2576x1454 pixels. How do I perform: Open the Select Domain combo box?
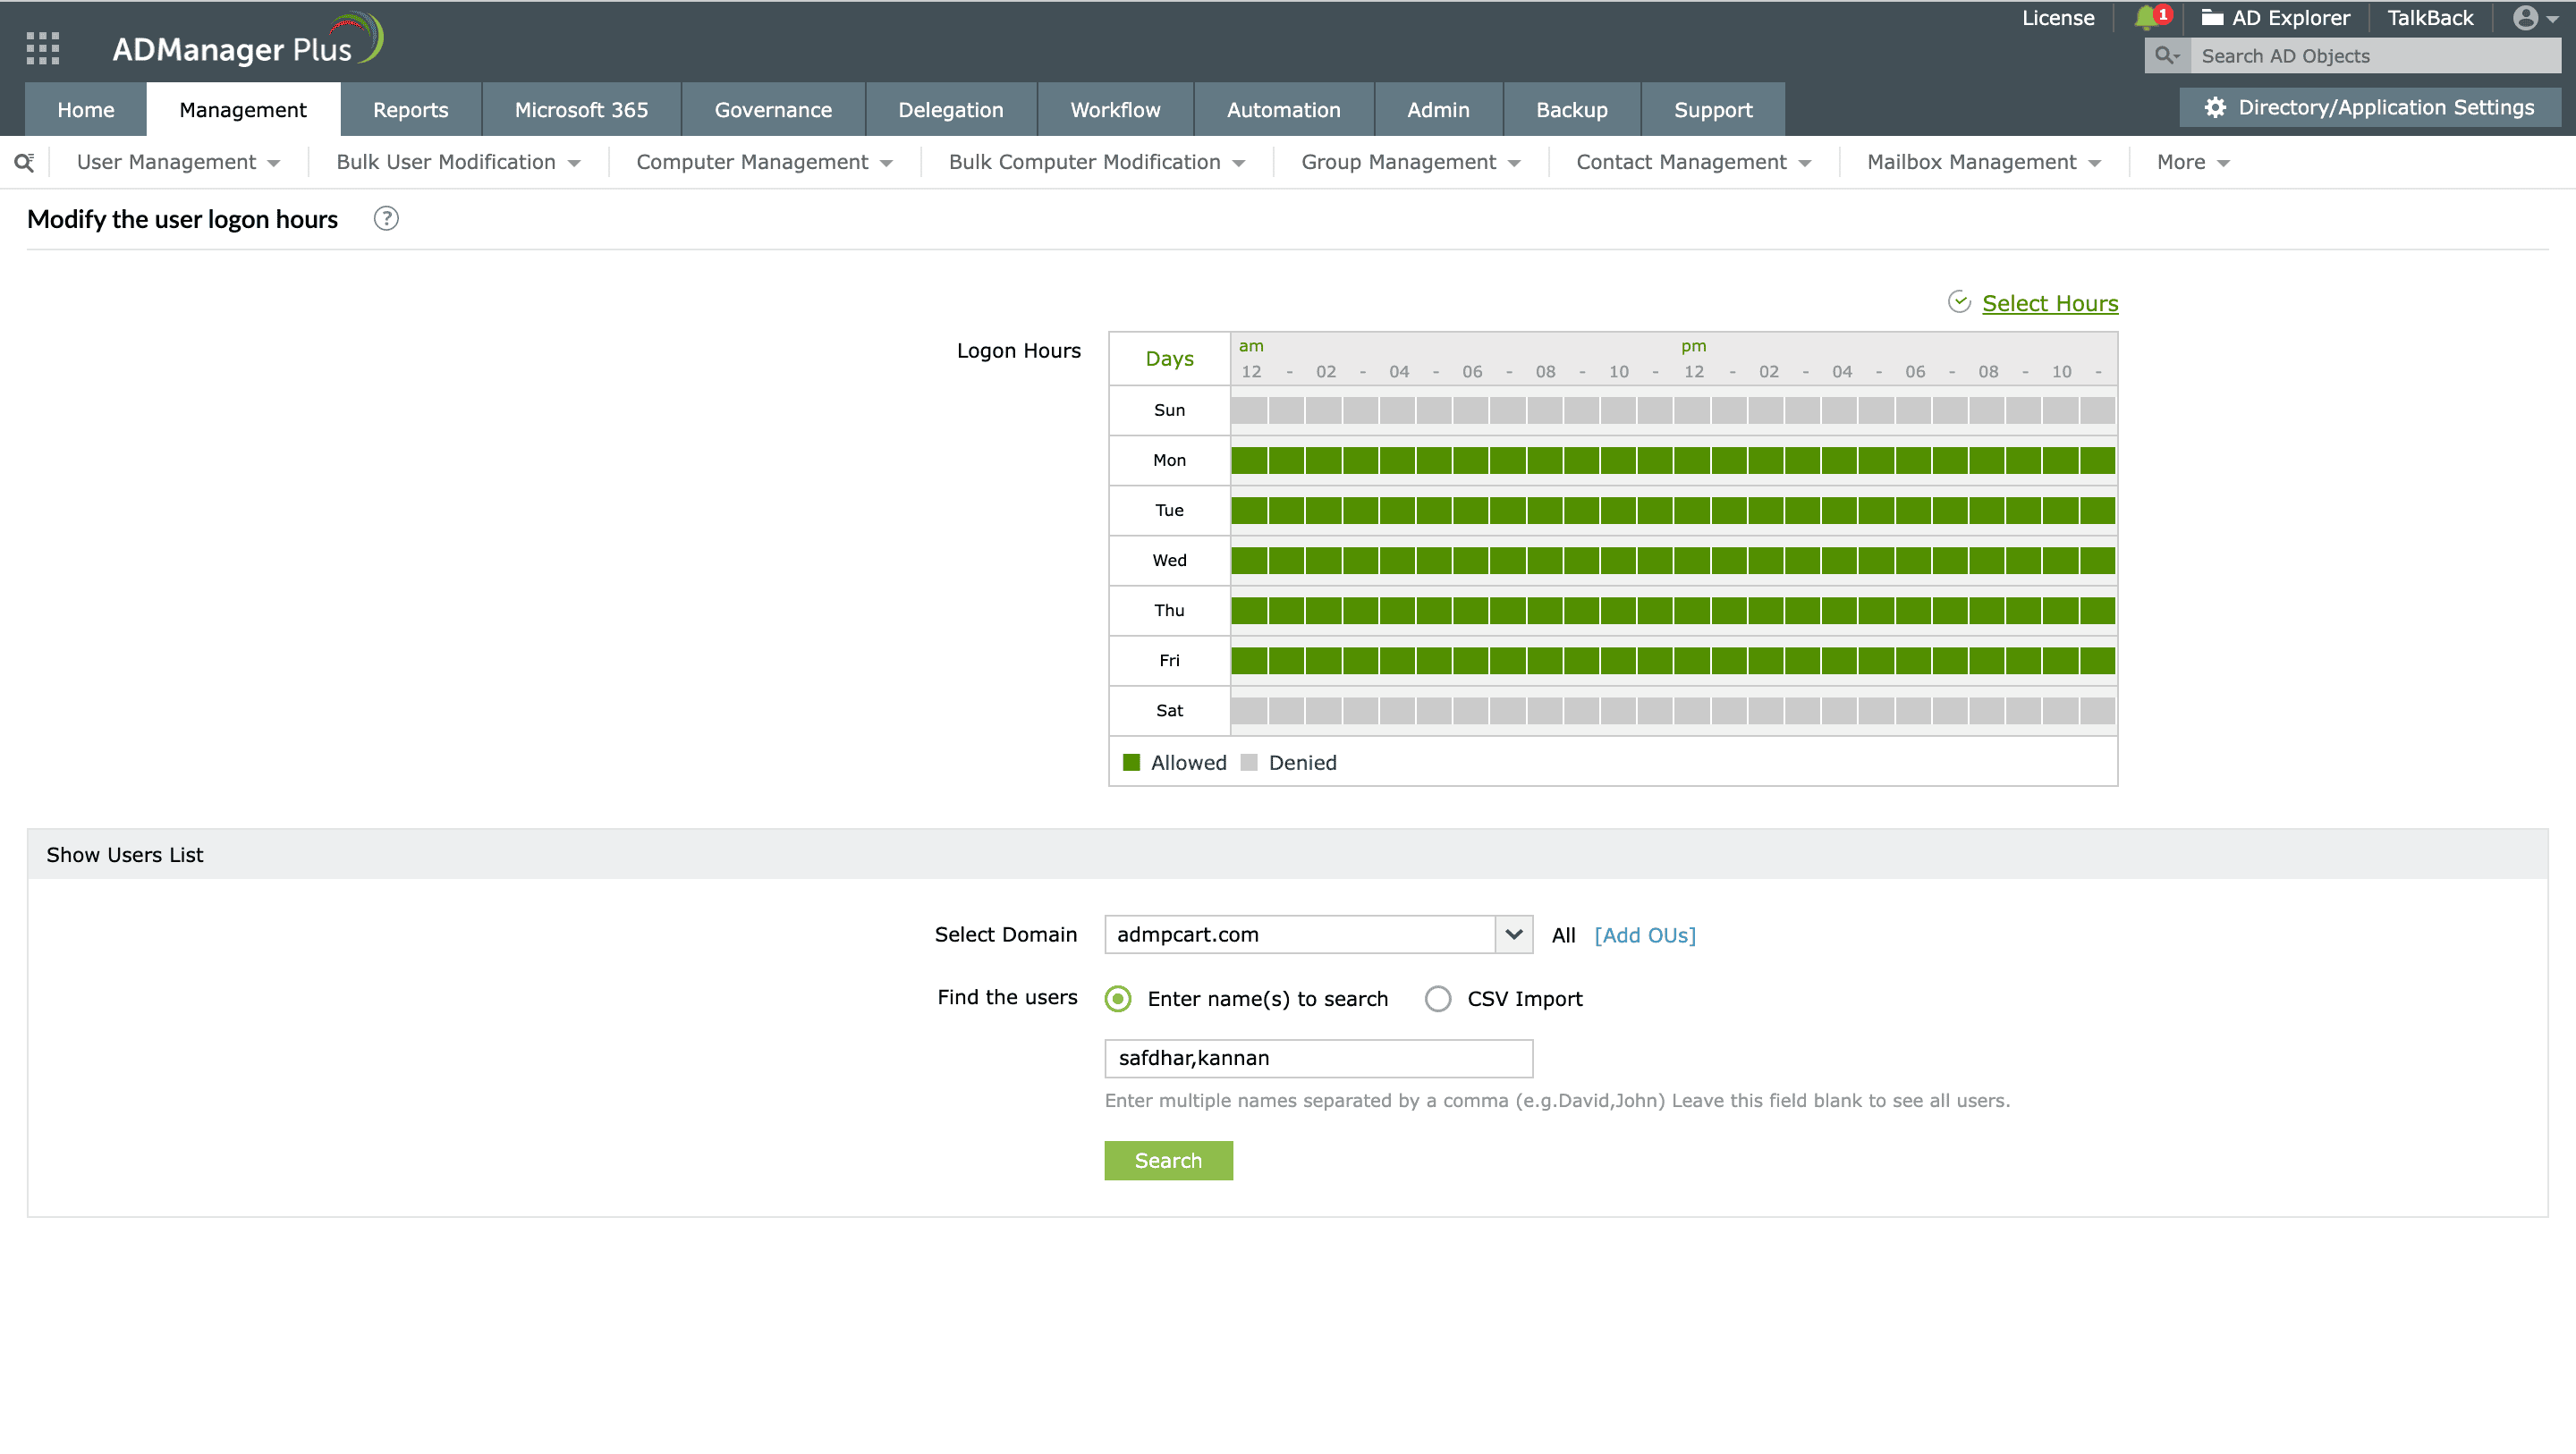coord(1318,934)
